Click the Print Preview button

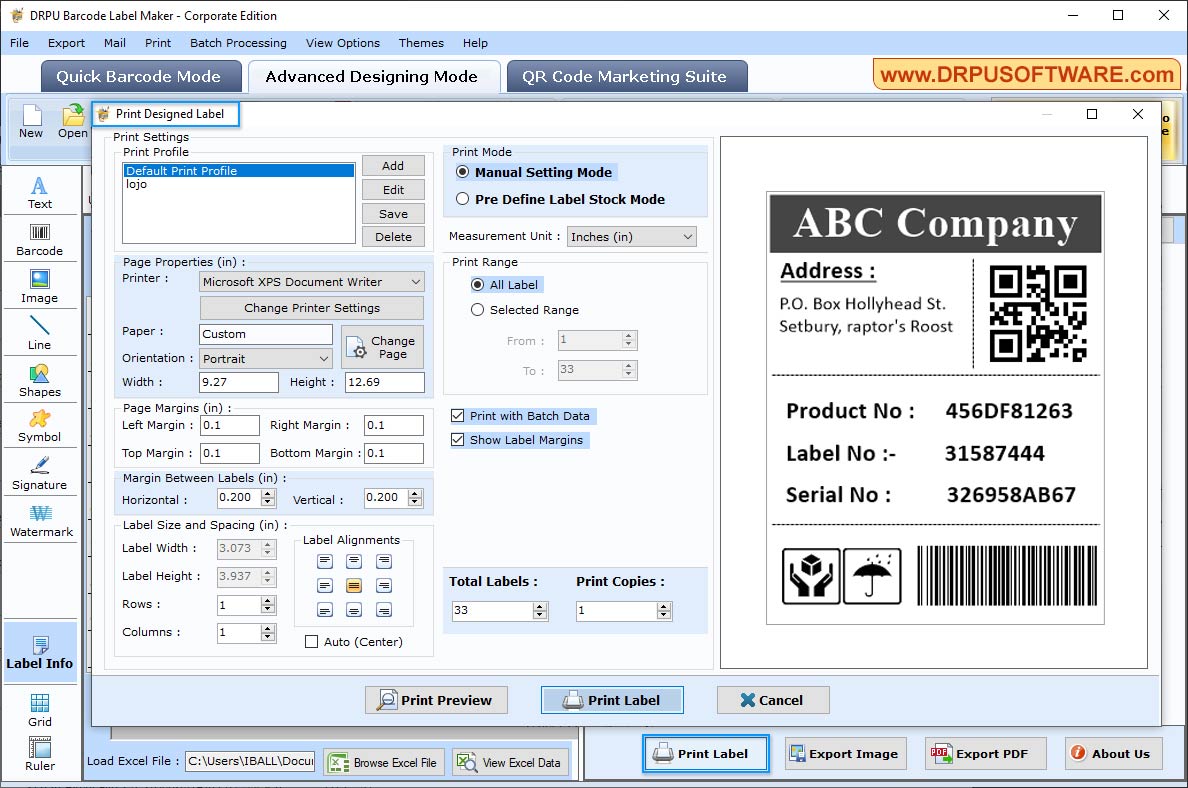point(436,700)
